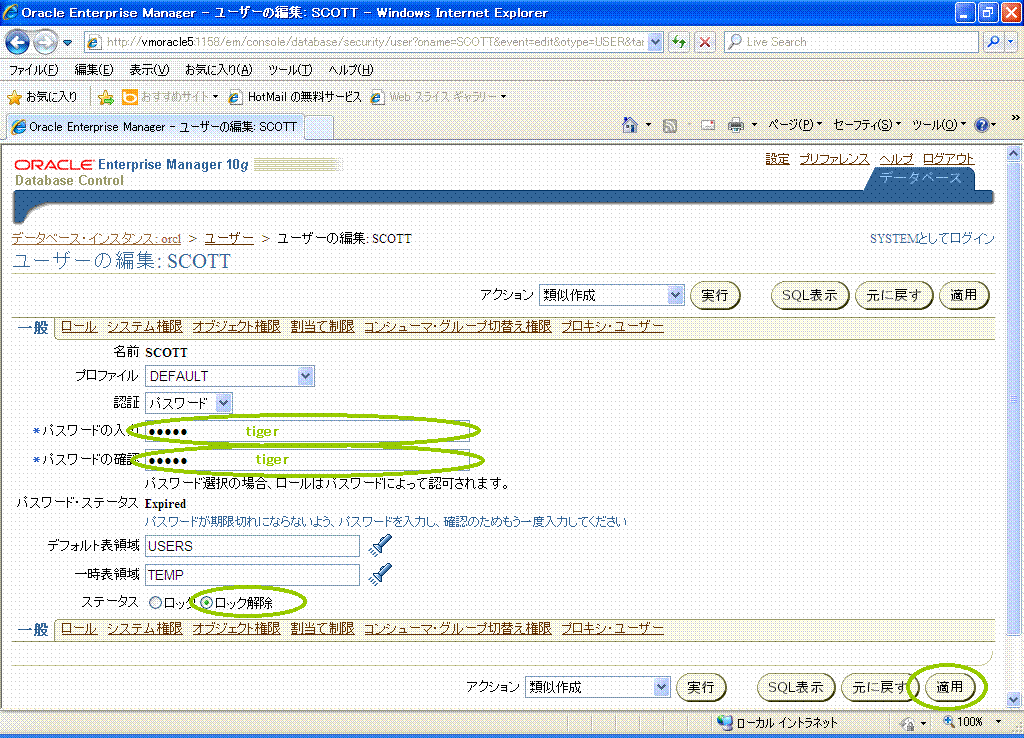The width and height of the screenshot is (1024, 738).
Task: Switch to the システム権限 tab at top
Action: pos(144,326)
